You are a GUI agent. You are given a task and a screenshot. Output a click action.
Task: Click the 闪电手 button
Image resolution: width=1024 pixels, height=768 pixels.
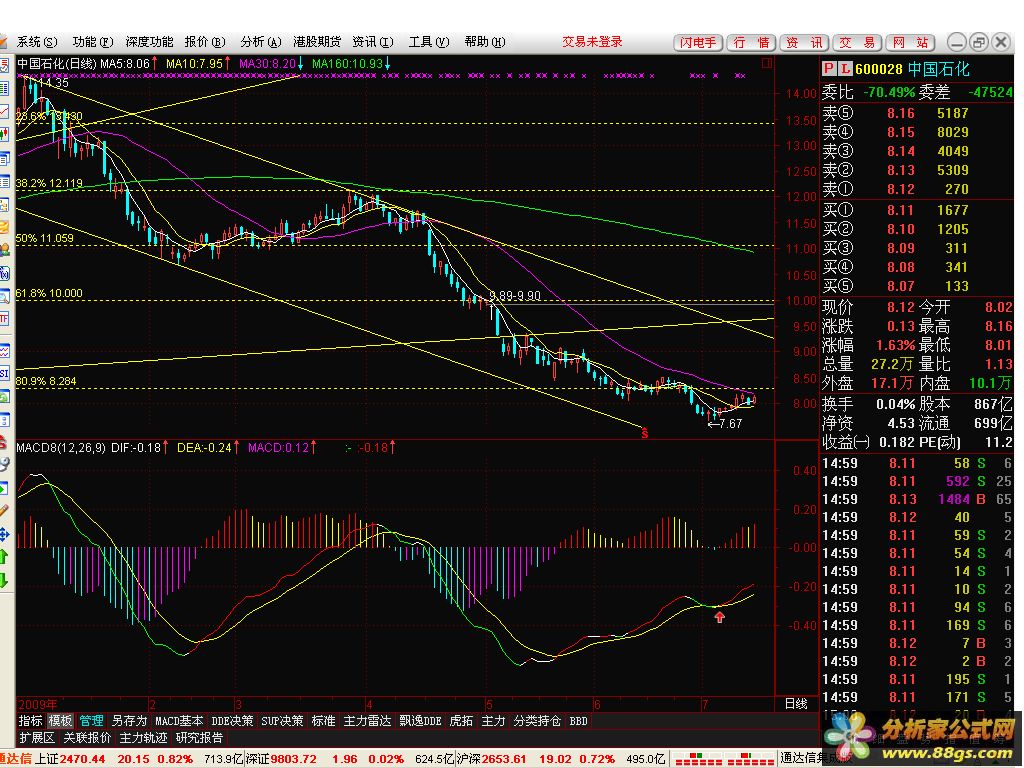coord(698,42)
